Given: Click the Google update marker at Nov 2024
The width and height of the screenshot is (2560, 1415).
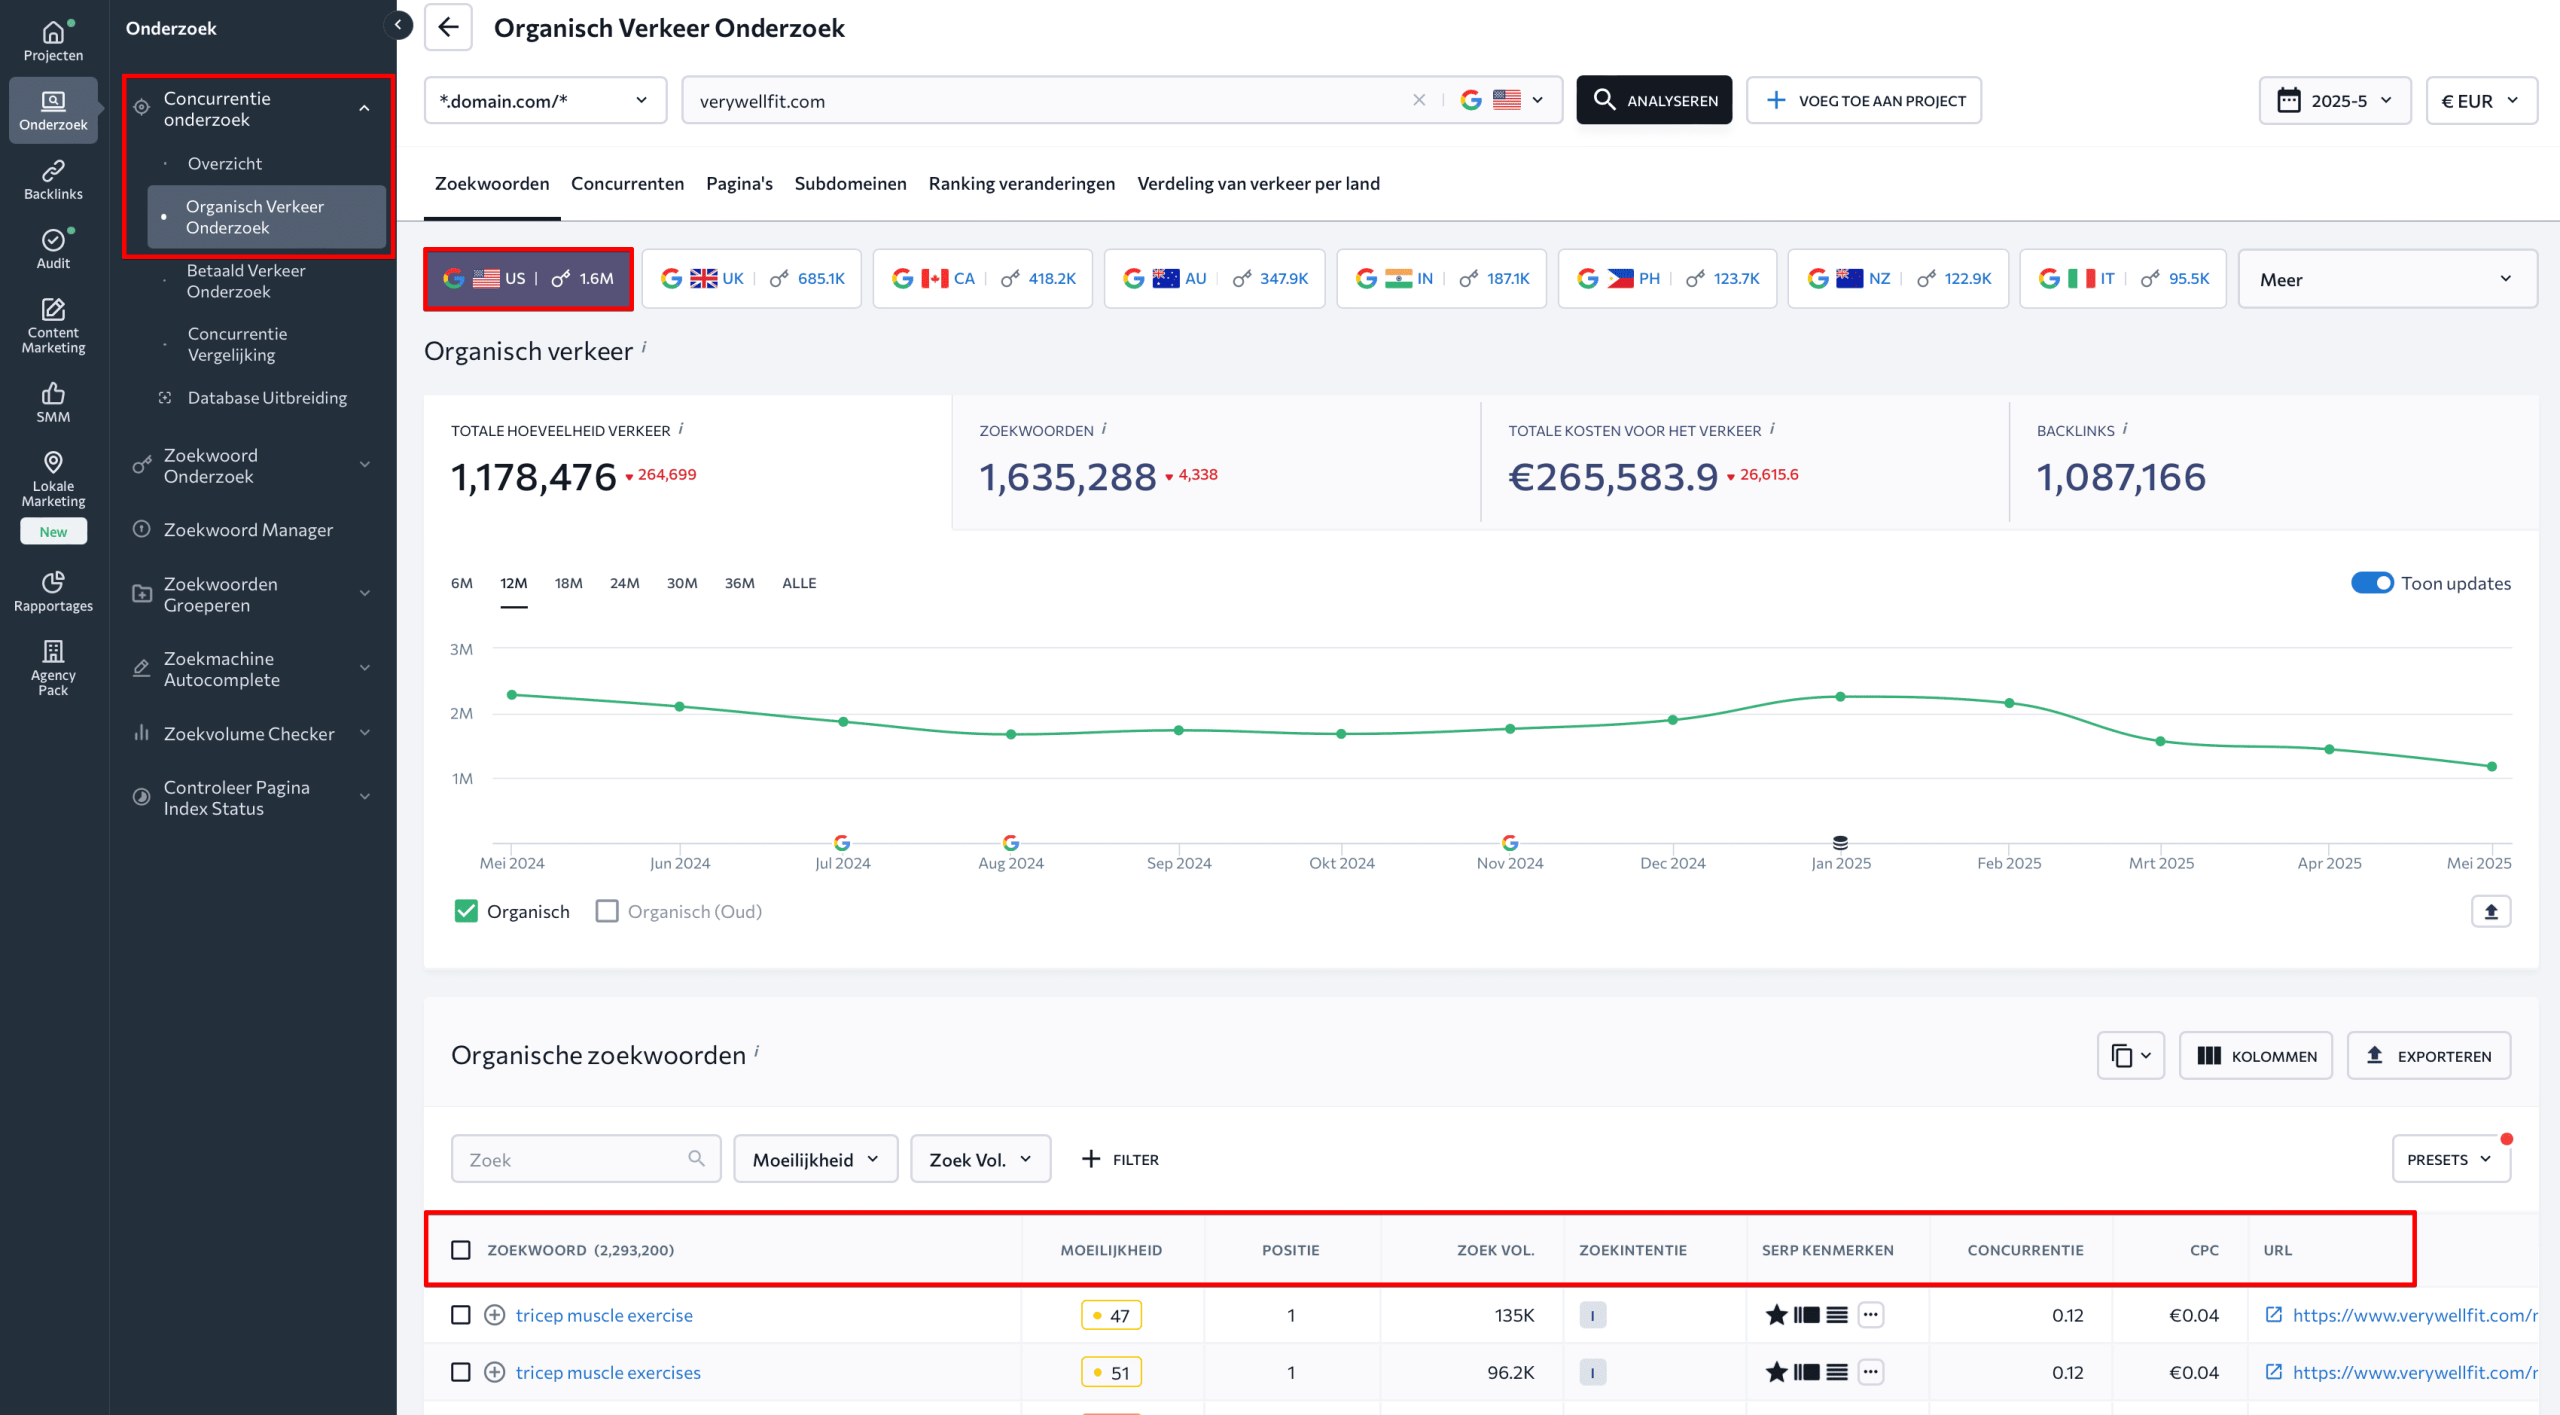Looking at the screenshot, I should coord(1510,842).
